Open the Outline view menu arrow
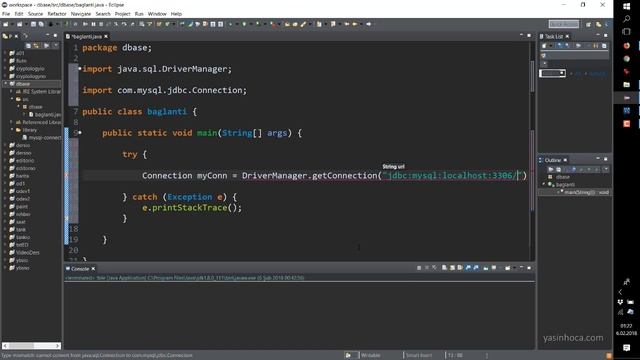The image size is (640, 360). (x=606, y=169)
